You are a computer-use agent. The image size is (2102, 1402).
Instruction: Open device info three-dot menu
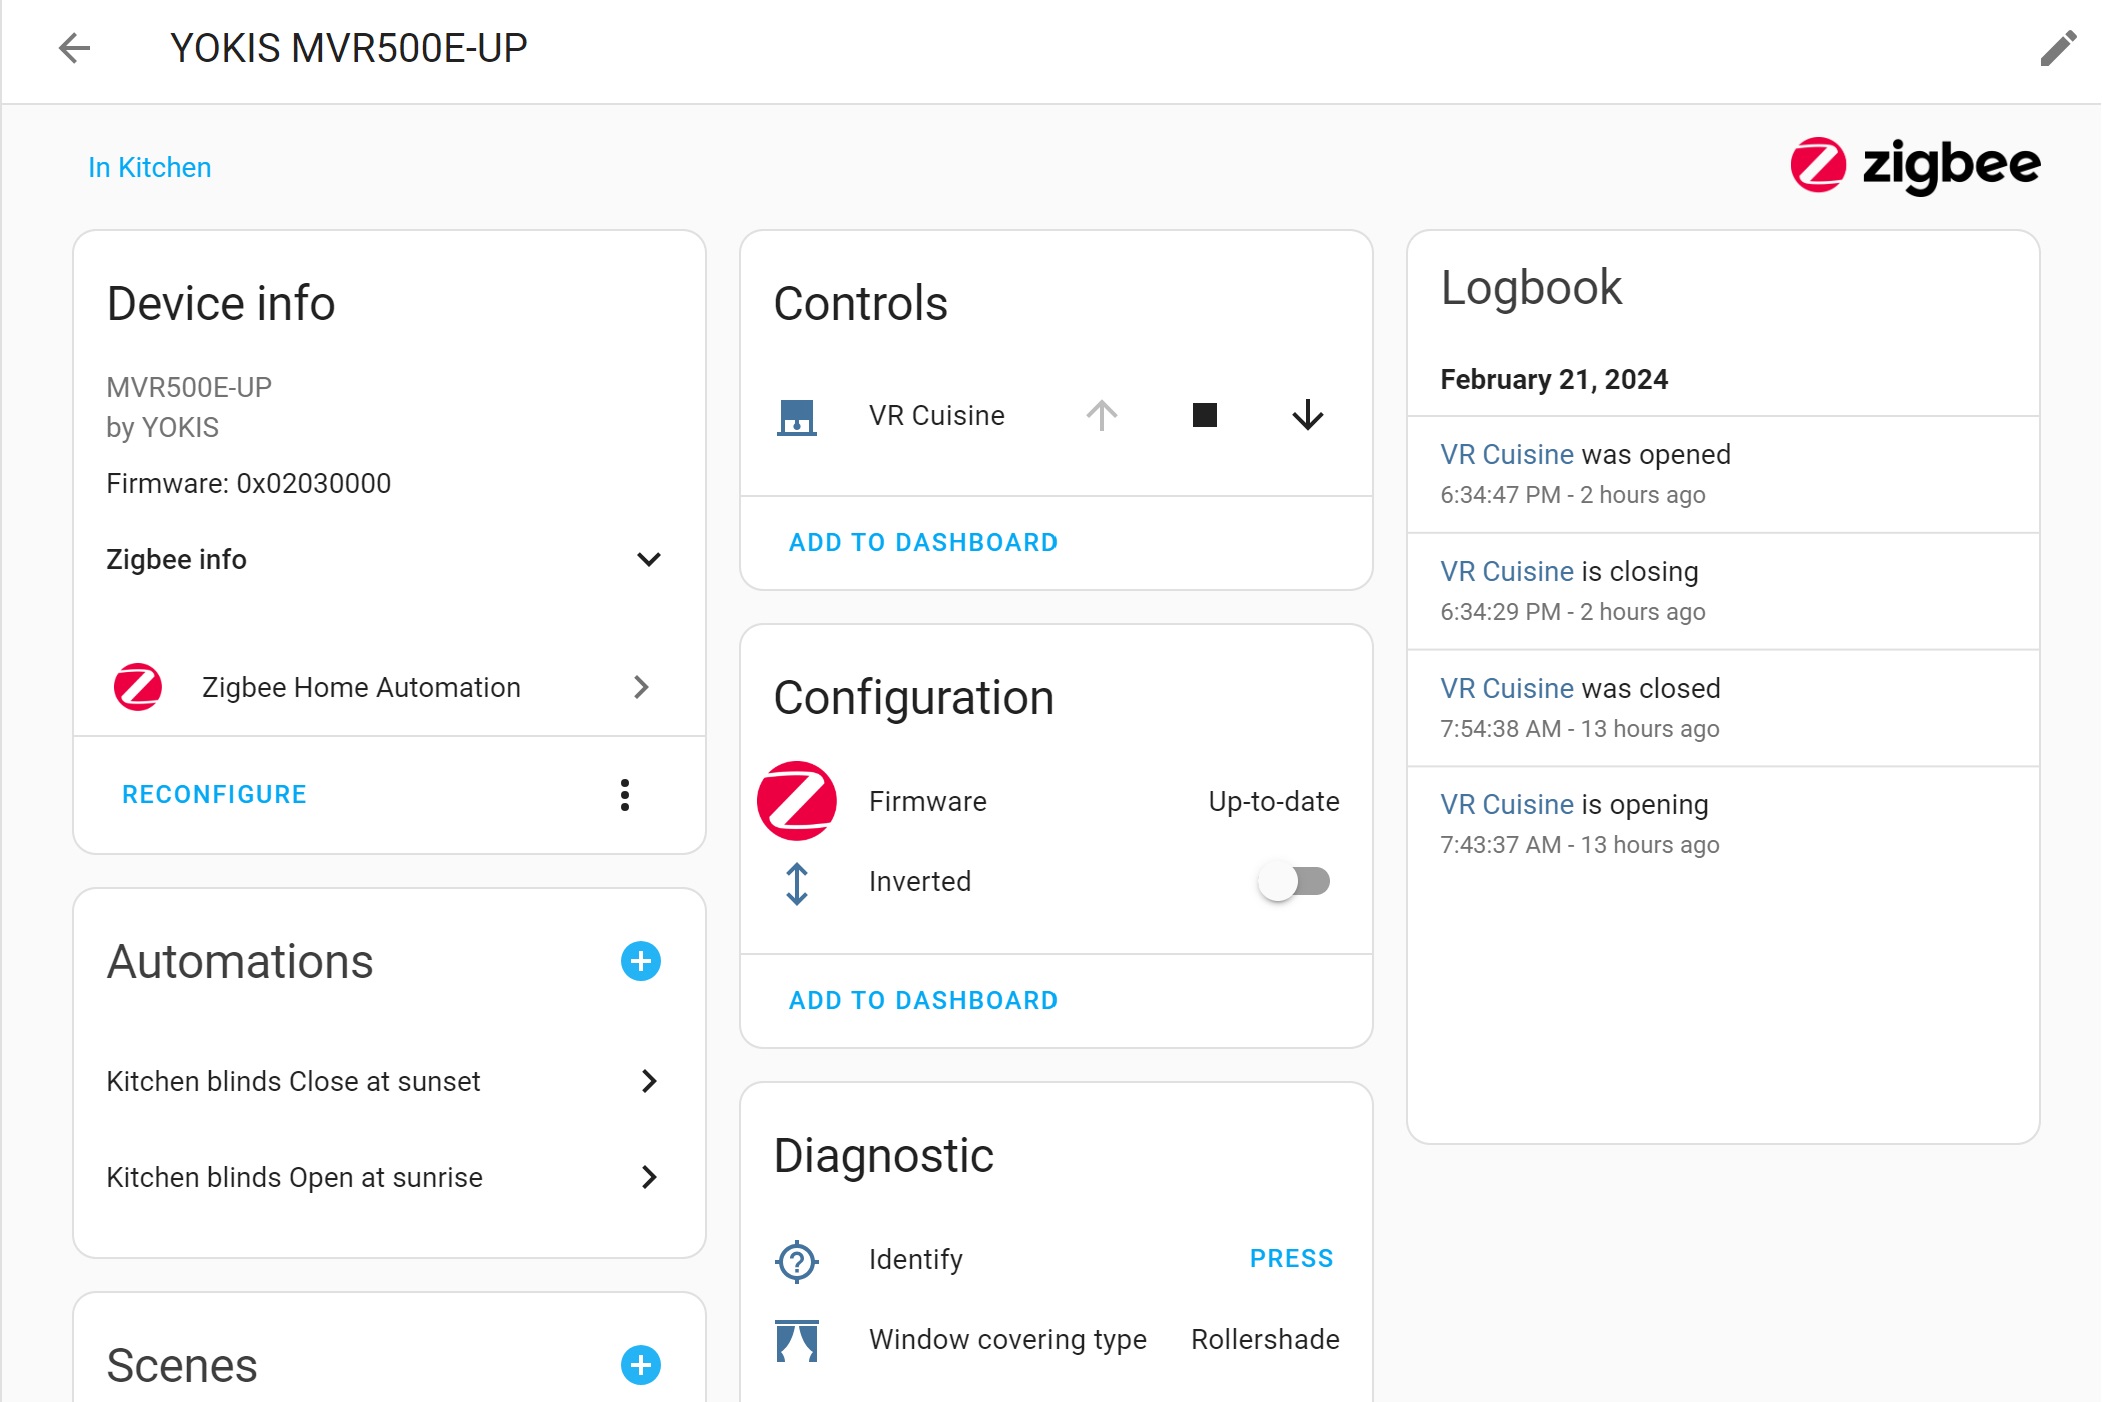(625, 795)
